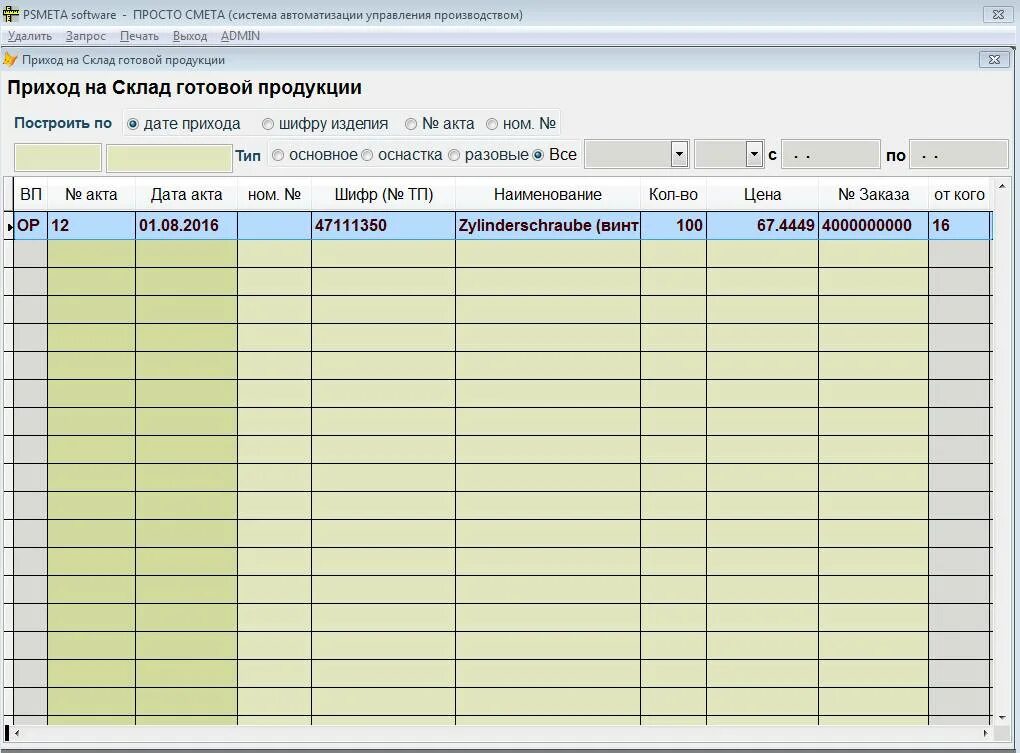Click the PSMETA application icon in title bar
The height and width of the screenshot is (753, 1020).
[x=10, y=14]
